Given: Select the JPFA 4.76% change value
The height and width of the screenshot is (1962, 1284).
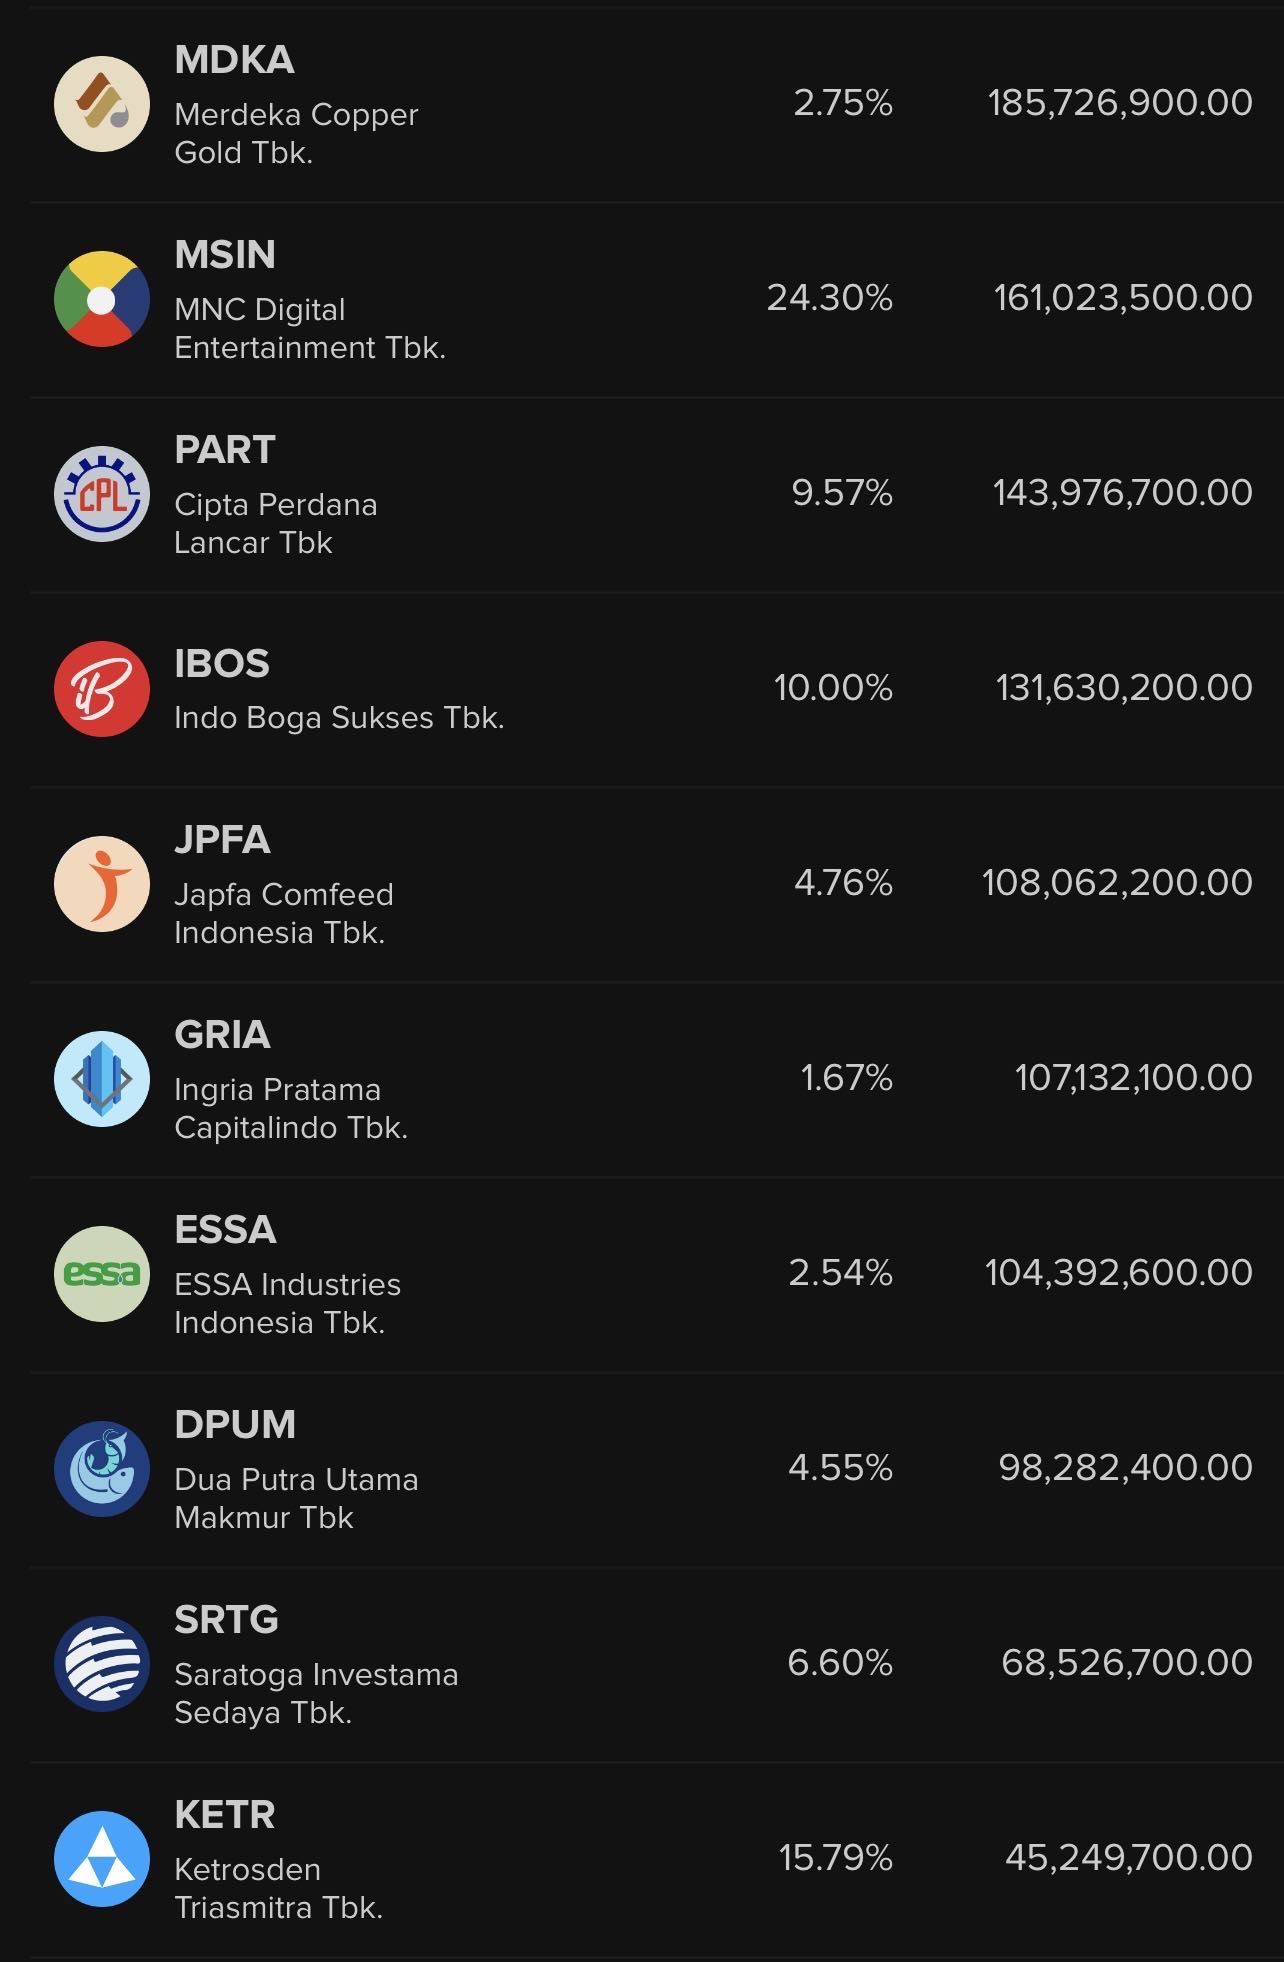Looking at the screenshot, I should coord(843,883).
